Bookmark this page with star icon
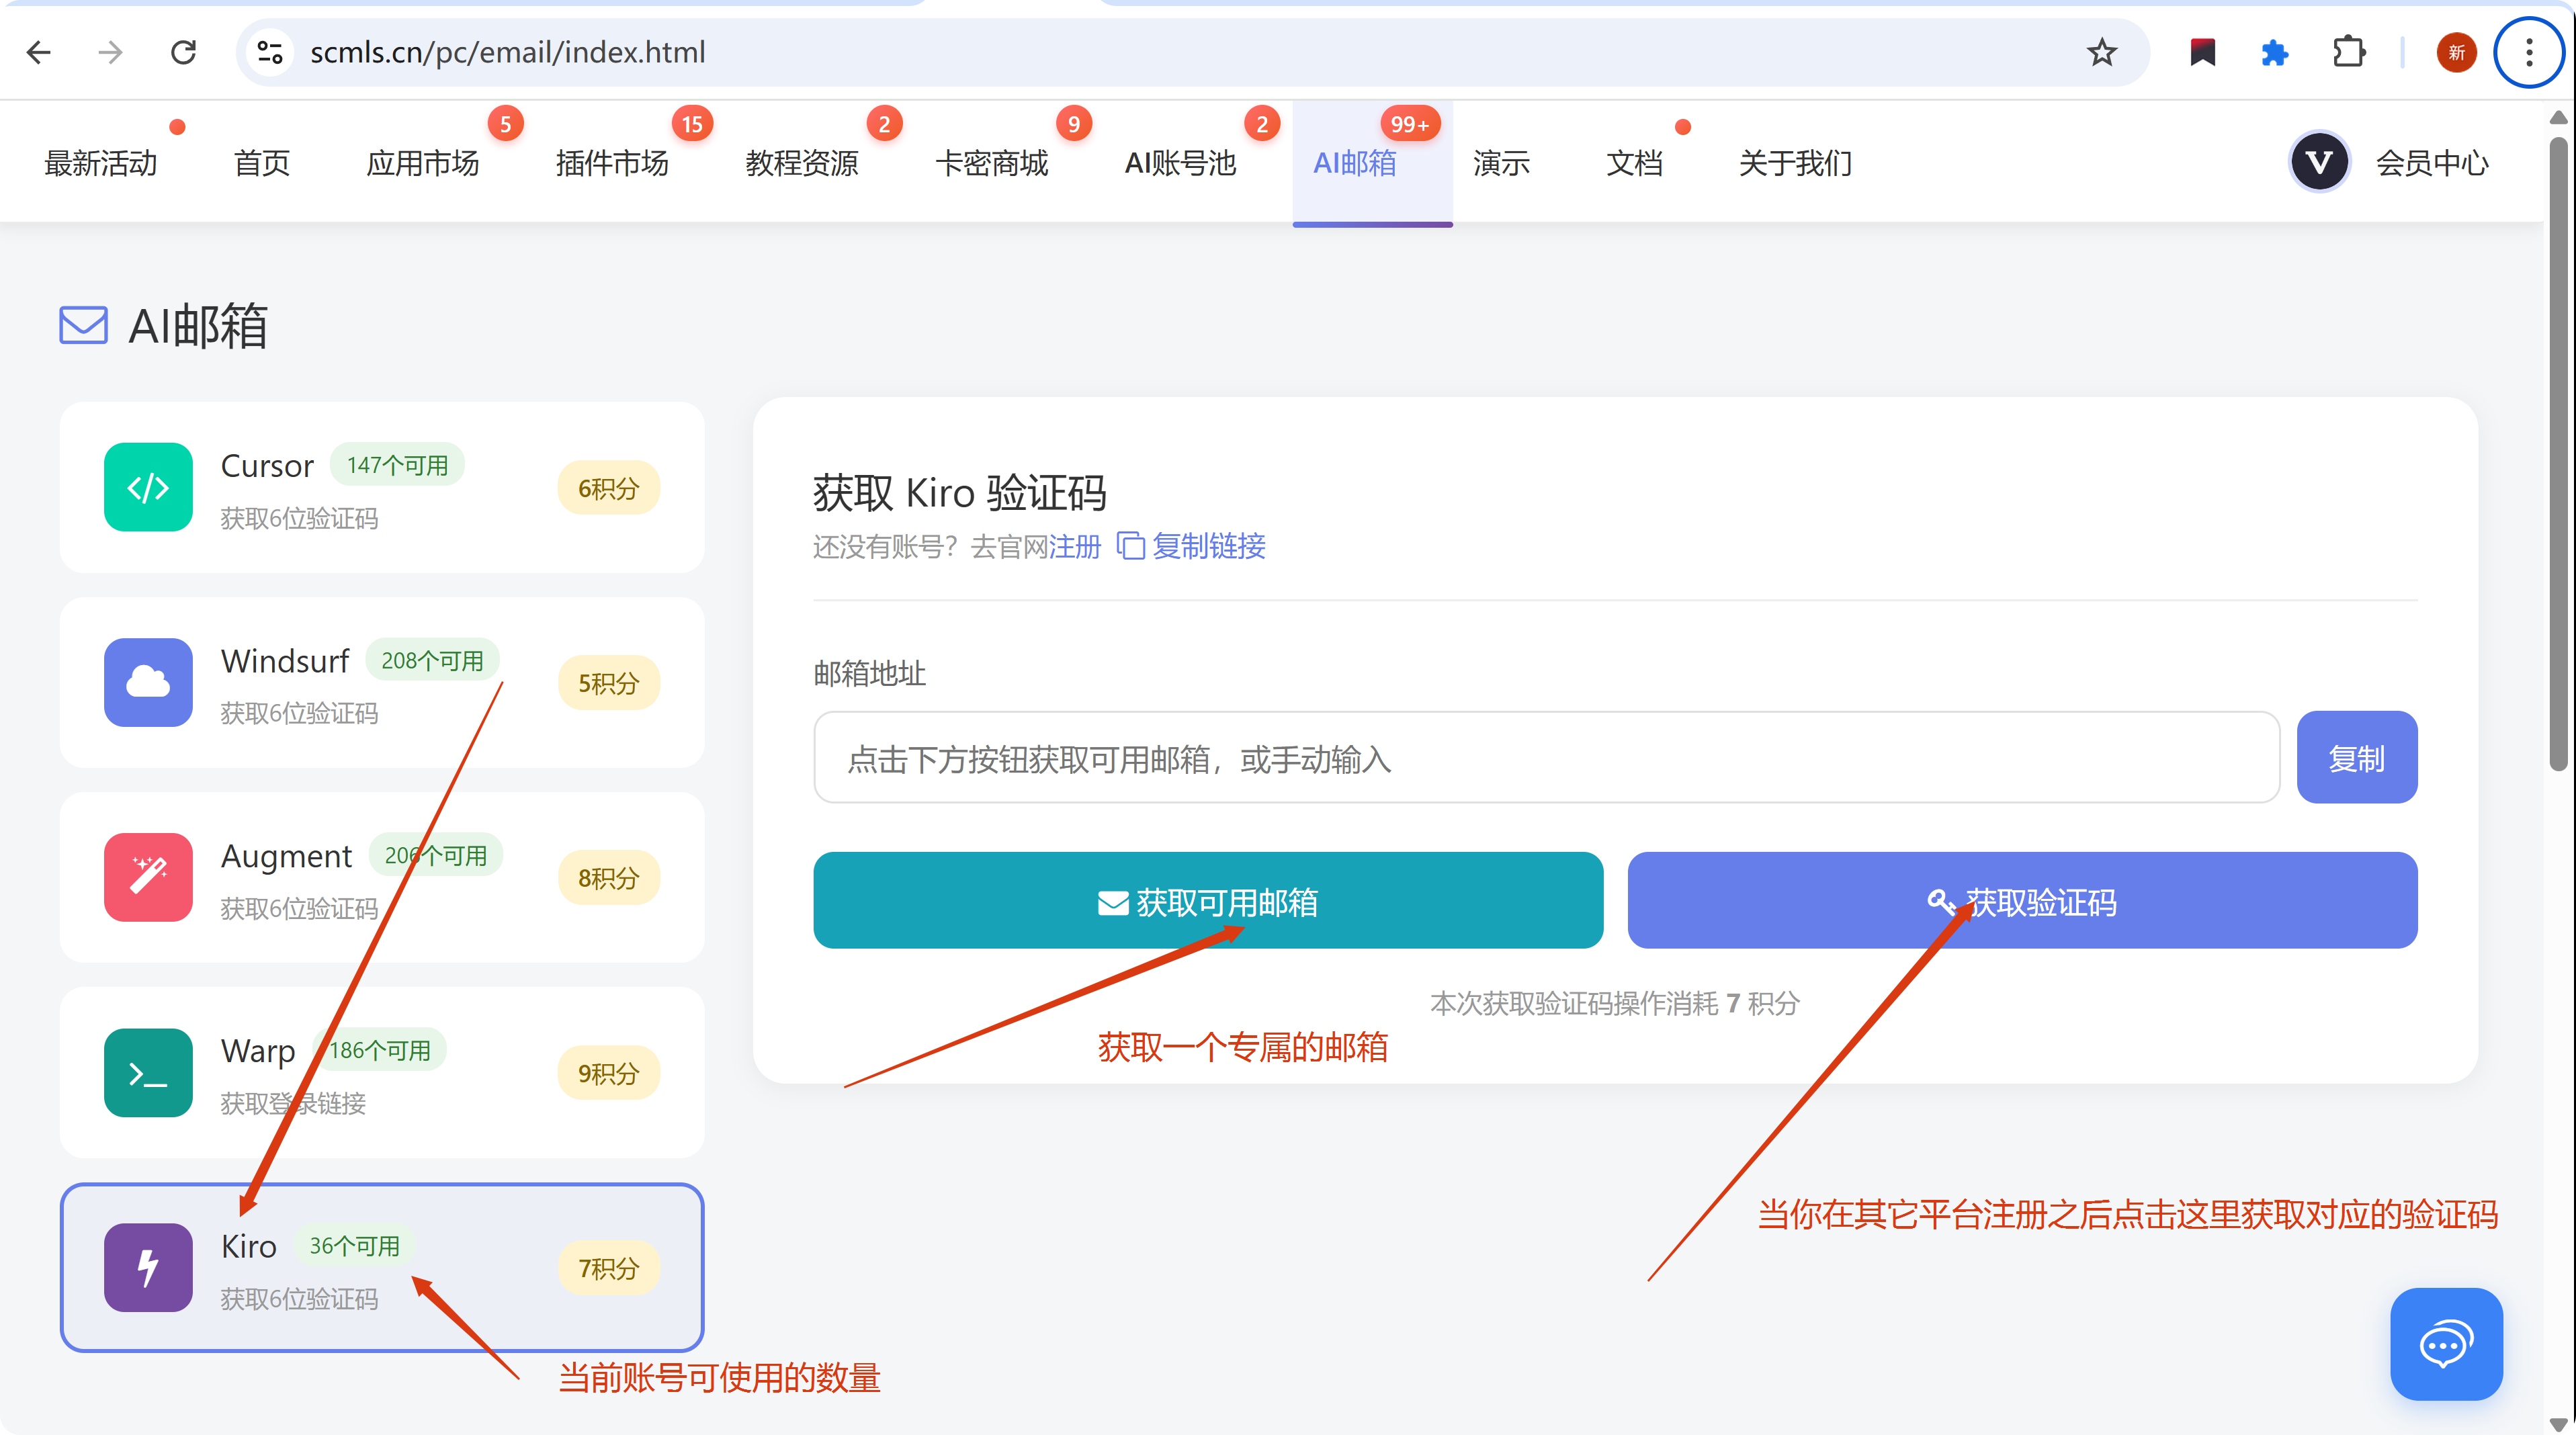2576x1435 pixels. pos(2101,52)
